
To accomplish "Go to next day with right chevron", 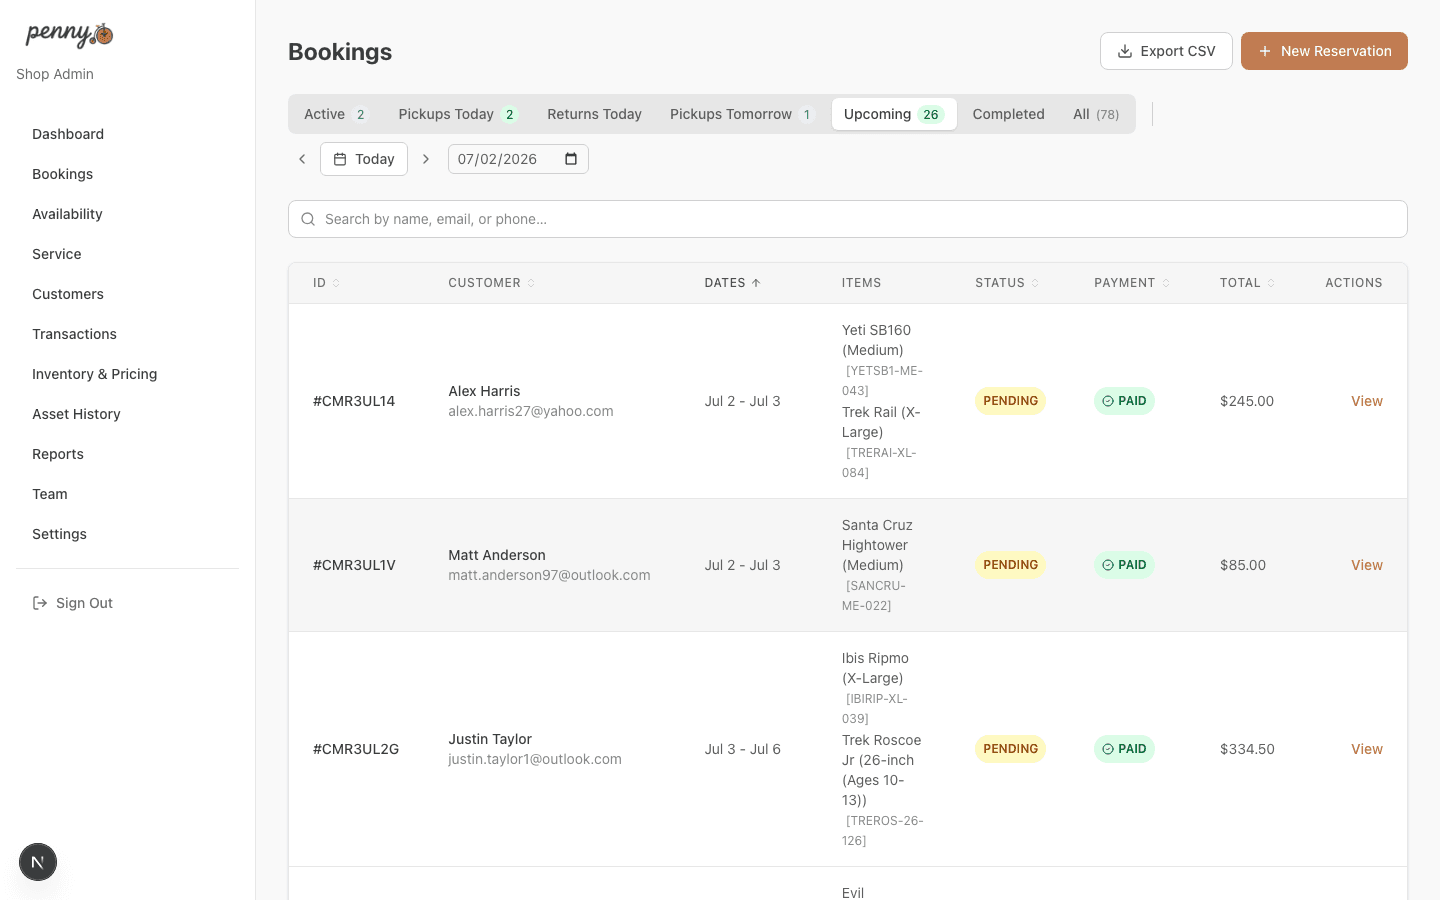I will pos(426,159).
